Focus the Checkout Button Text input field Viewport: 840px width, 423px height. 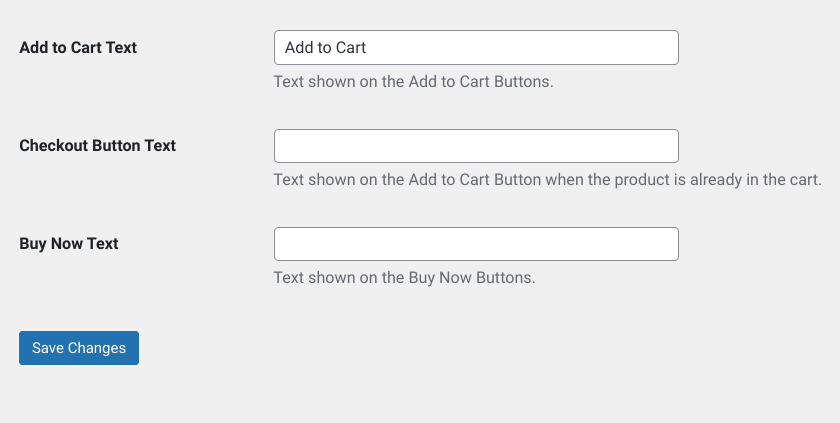[476, 146]
